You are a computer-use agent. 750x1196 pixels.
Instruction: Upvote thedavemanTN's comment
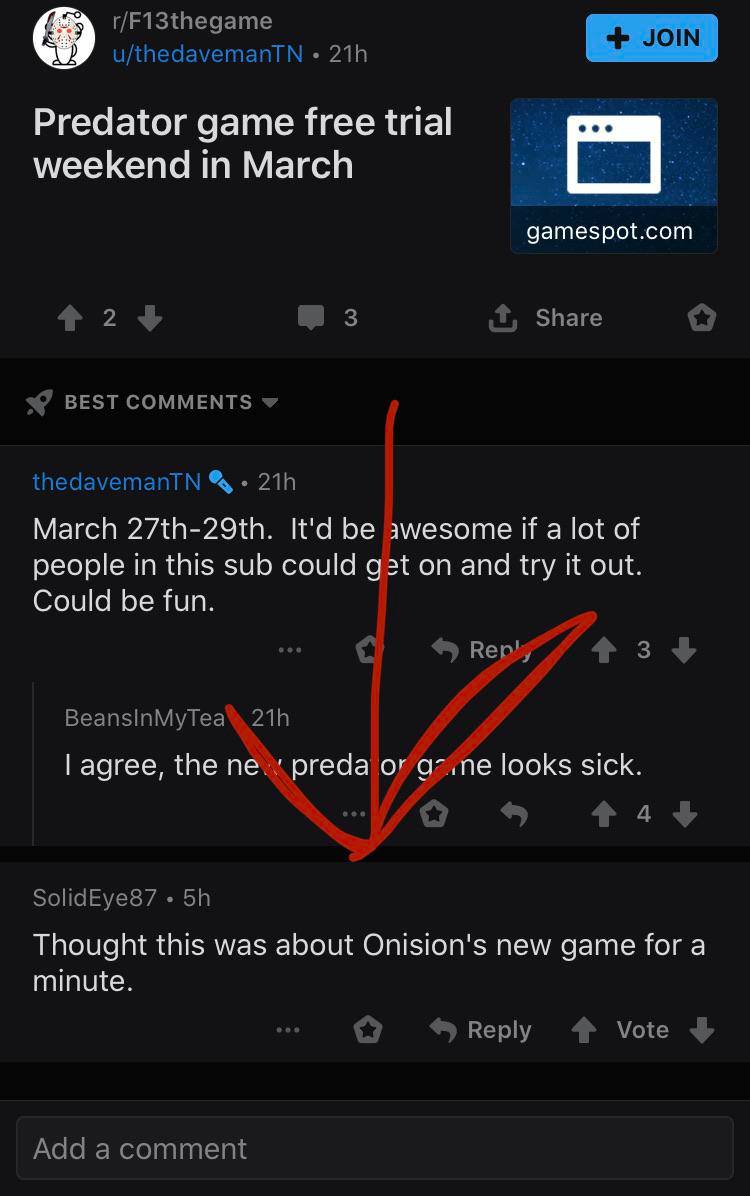pos(603,651)
